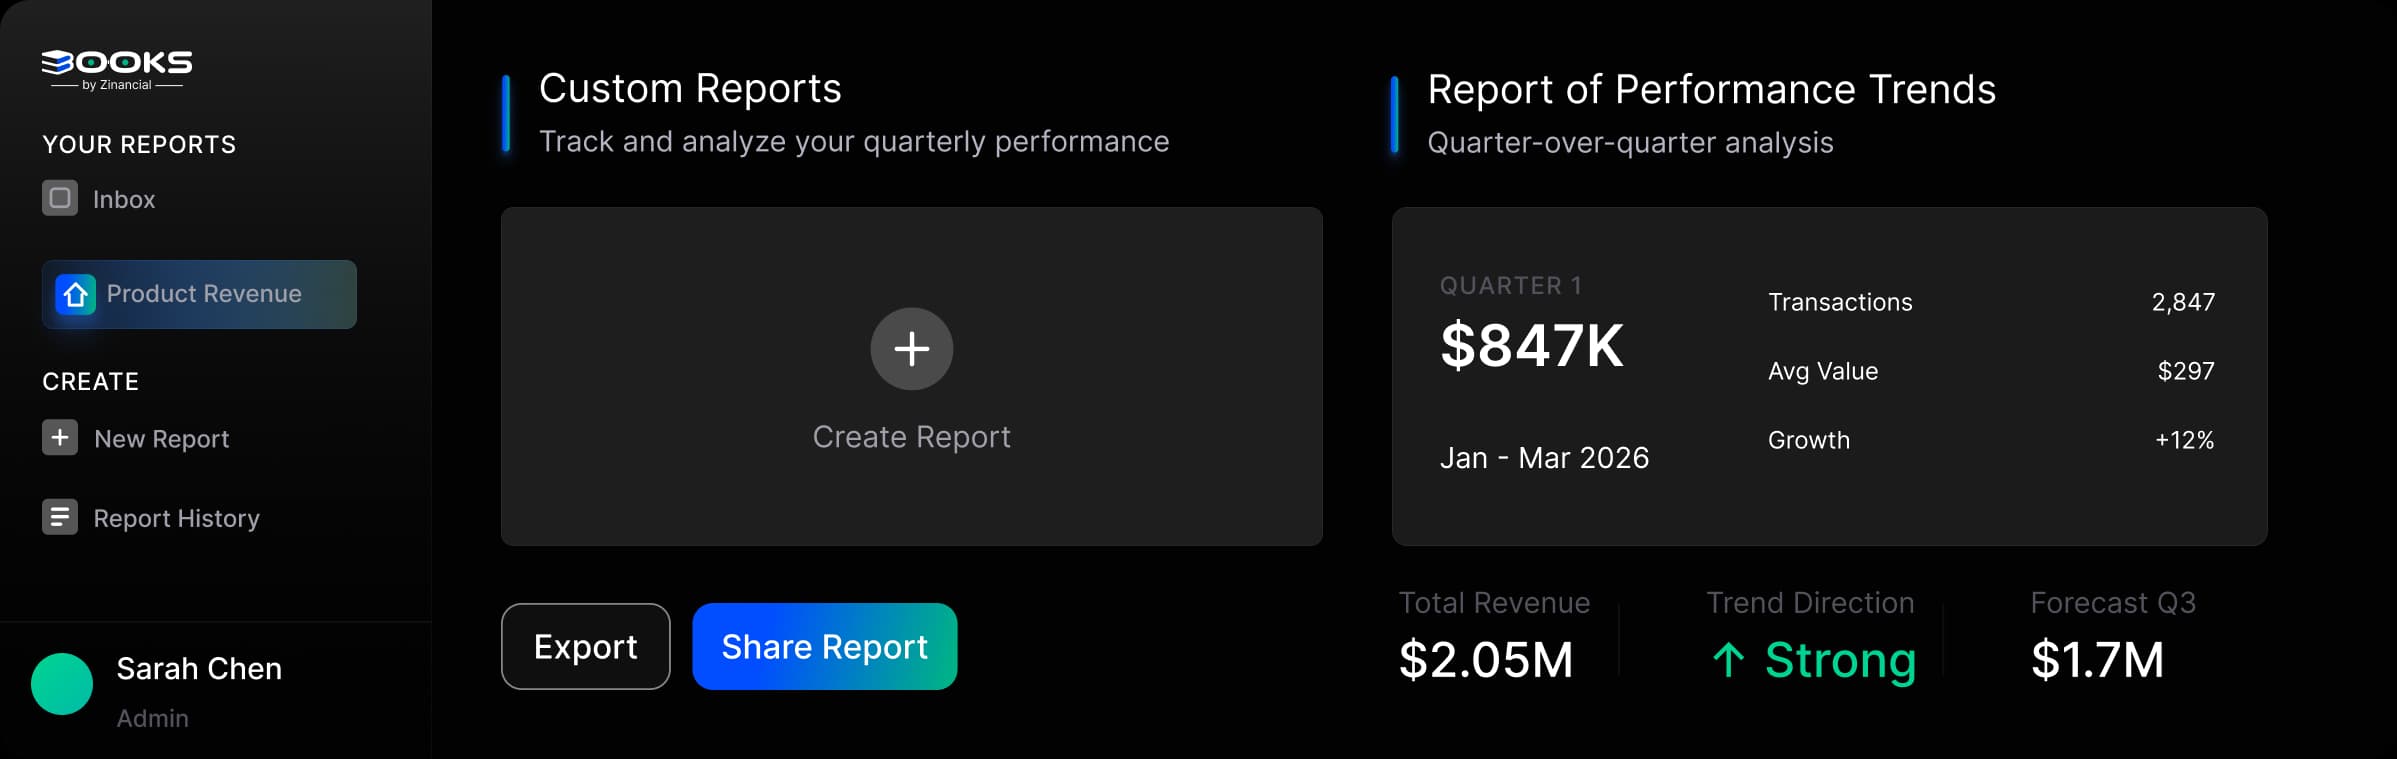The width and height of the screenshot is (2397, 759).
Task: Select New Report under Create
Action: [136, 438]
